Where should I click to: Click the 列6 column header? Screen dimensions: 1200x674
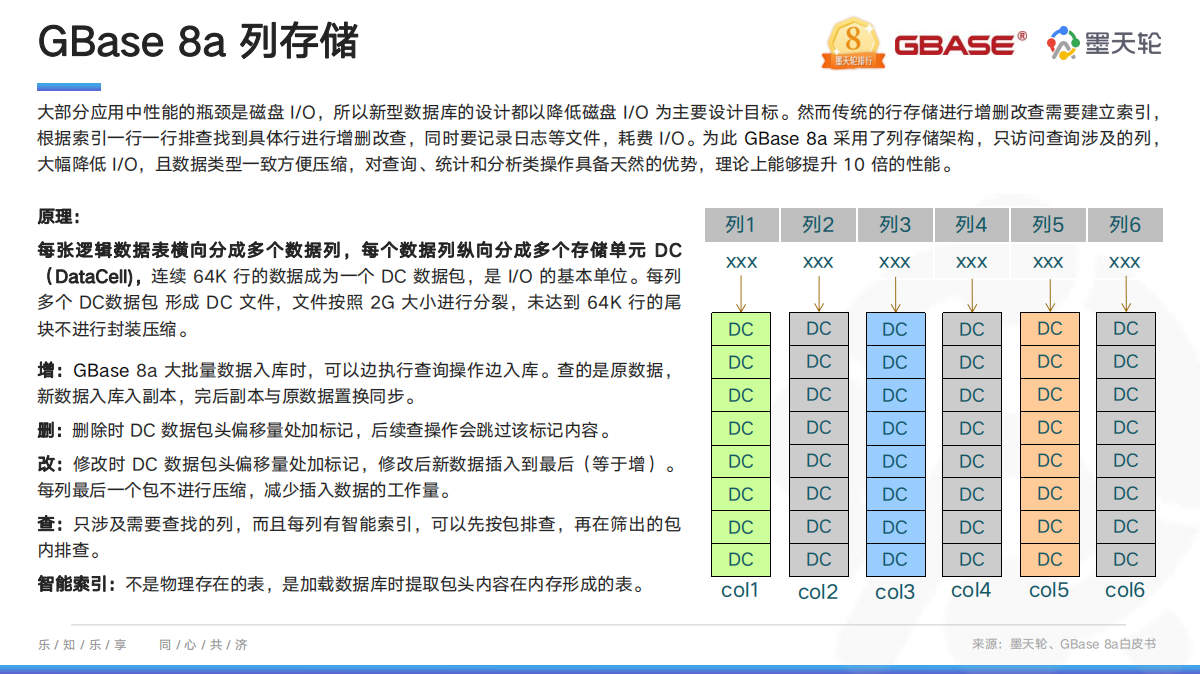(1125, 225)
